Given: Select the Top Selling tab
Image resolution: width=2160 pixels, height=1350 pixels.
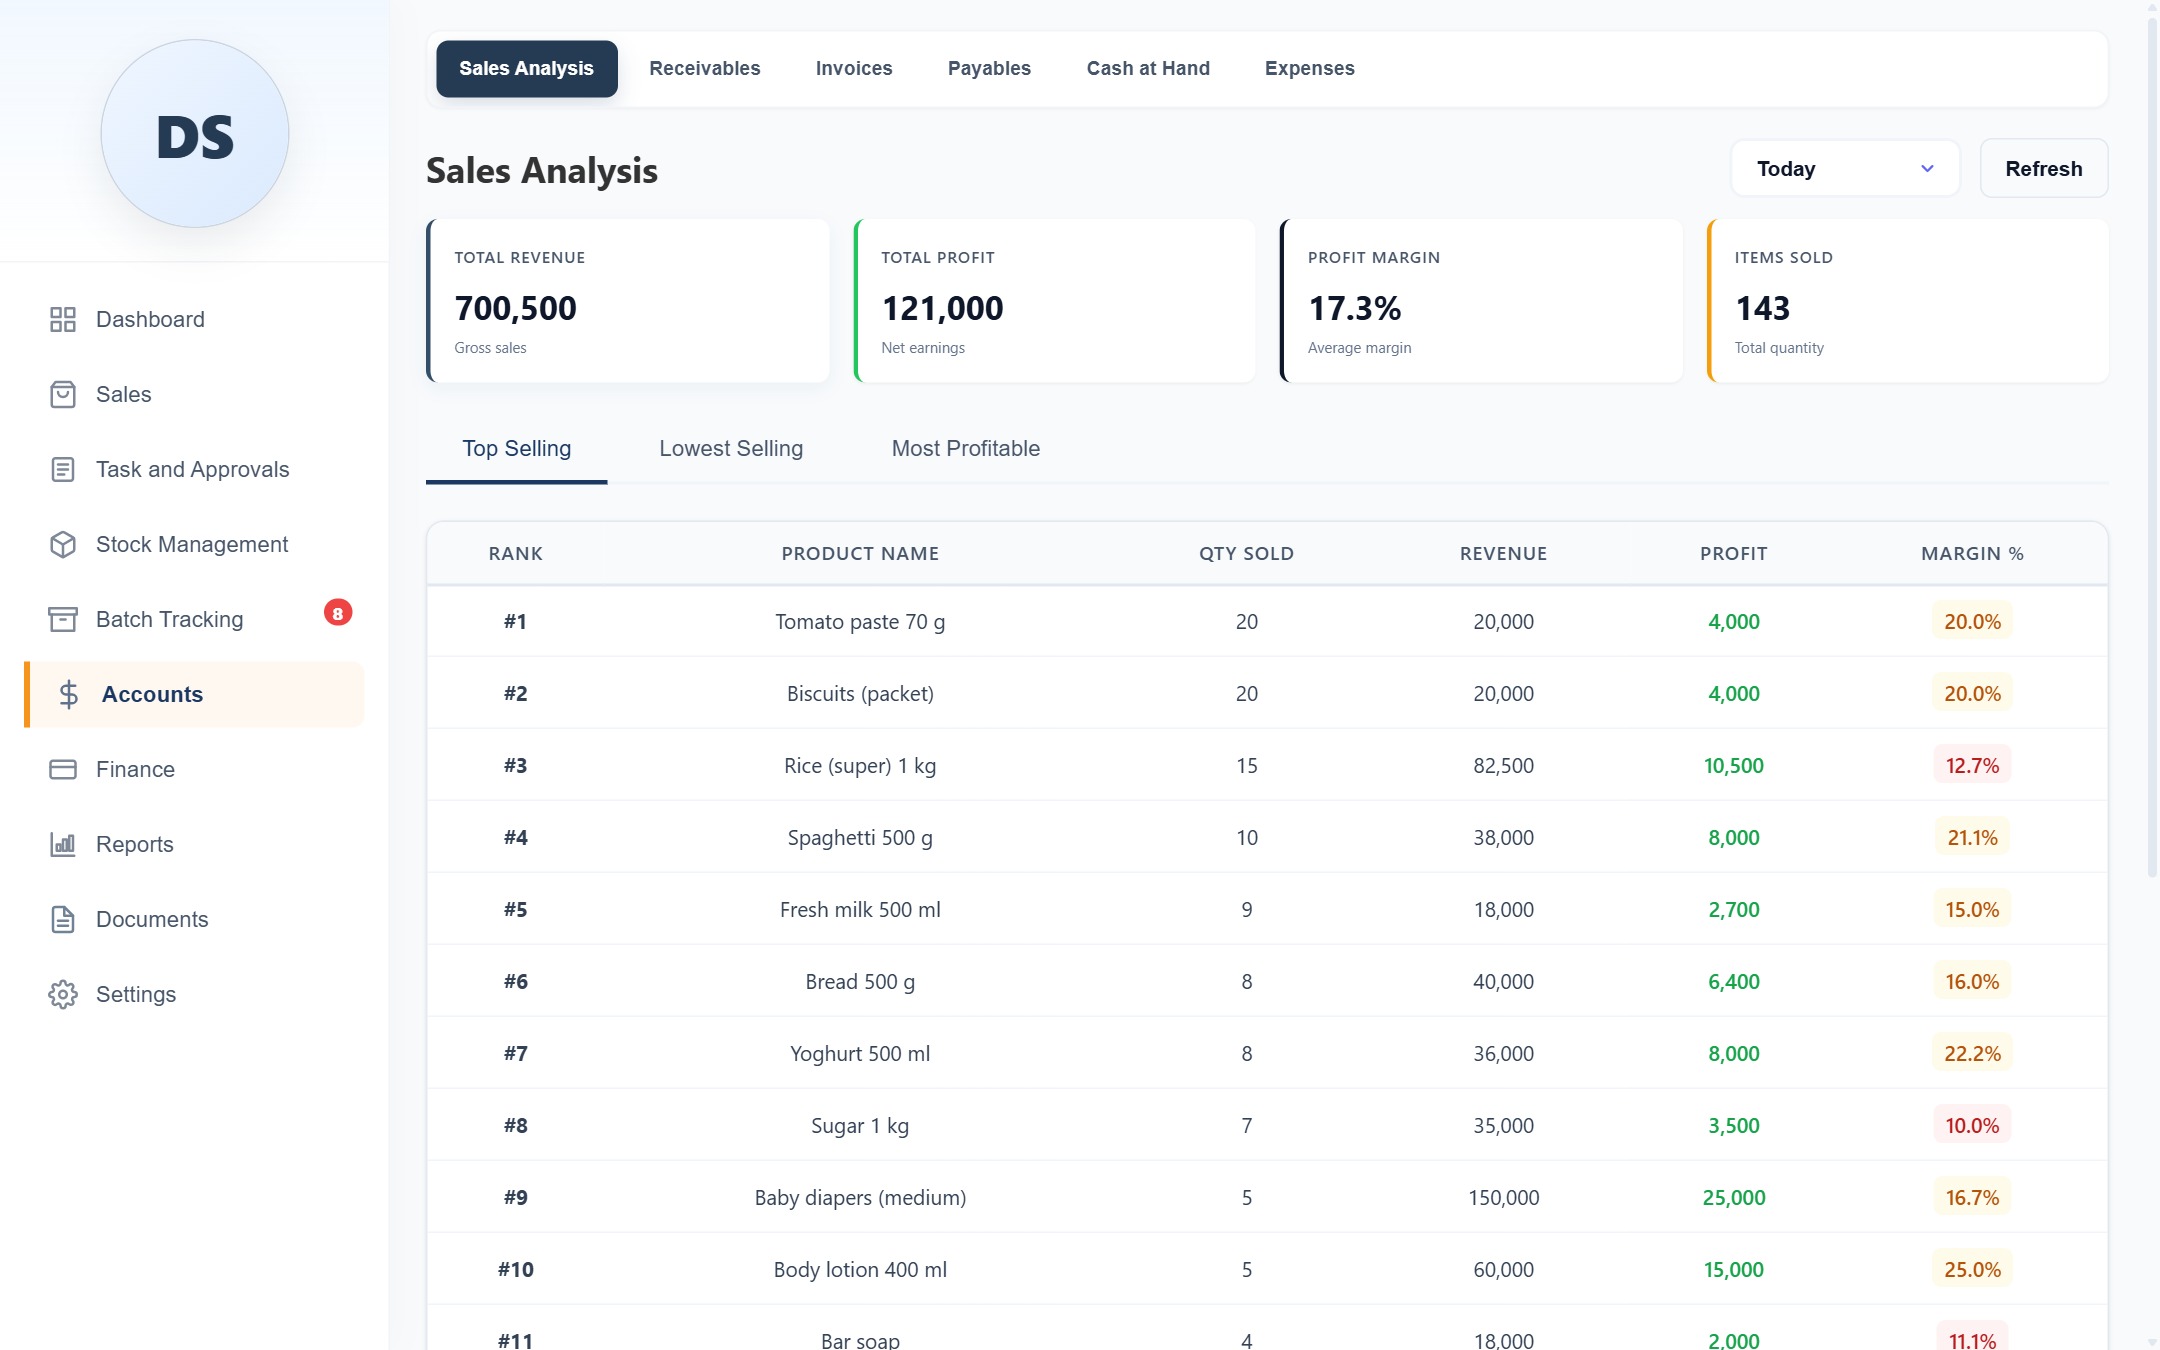Looking at the screenshot, I should tap(516, 448).
